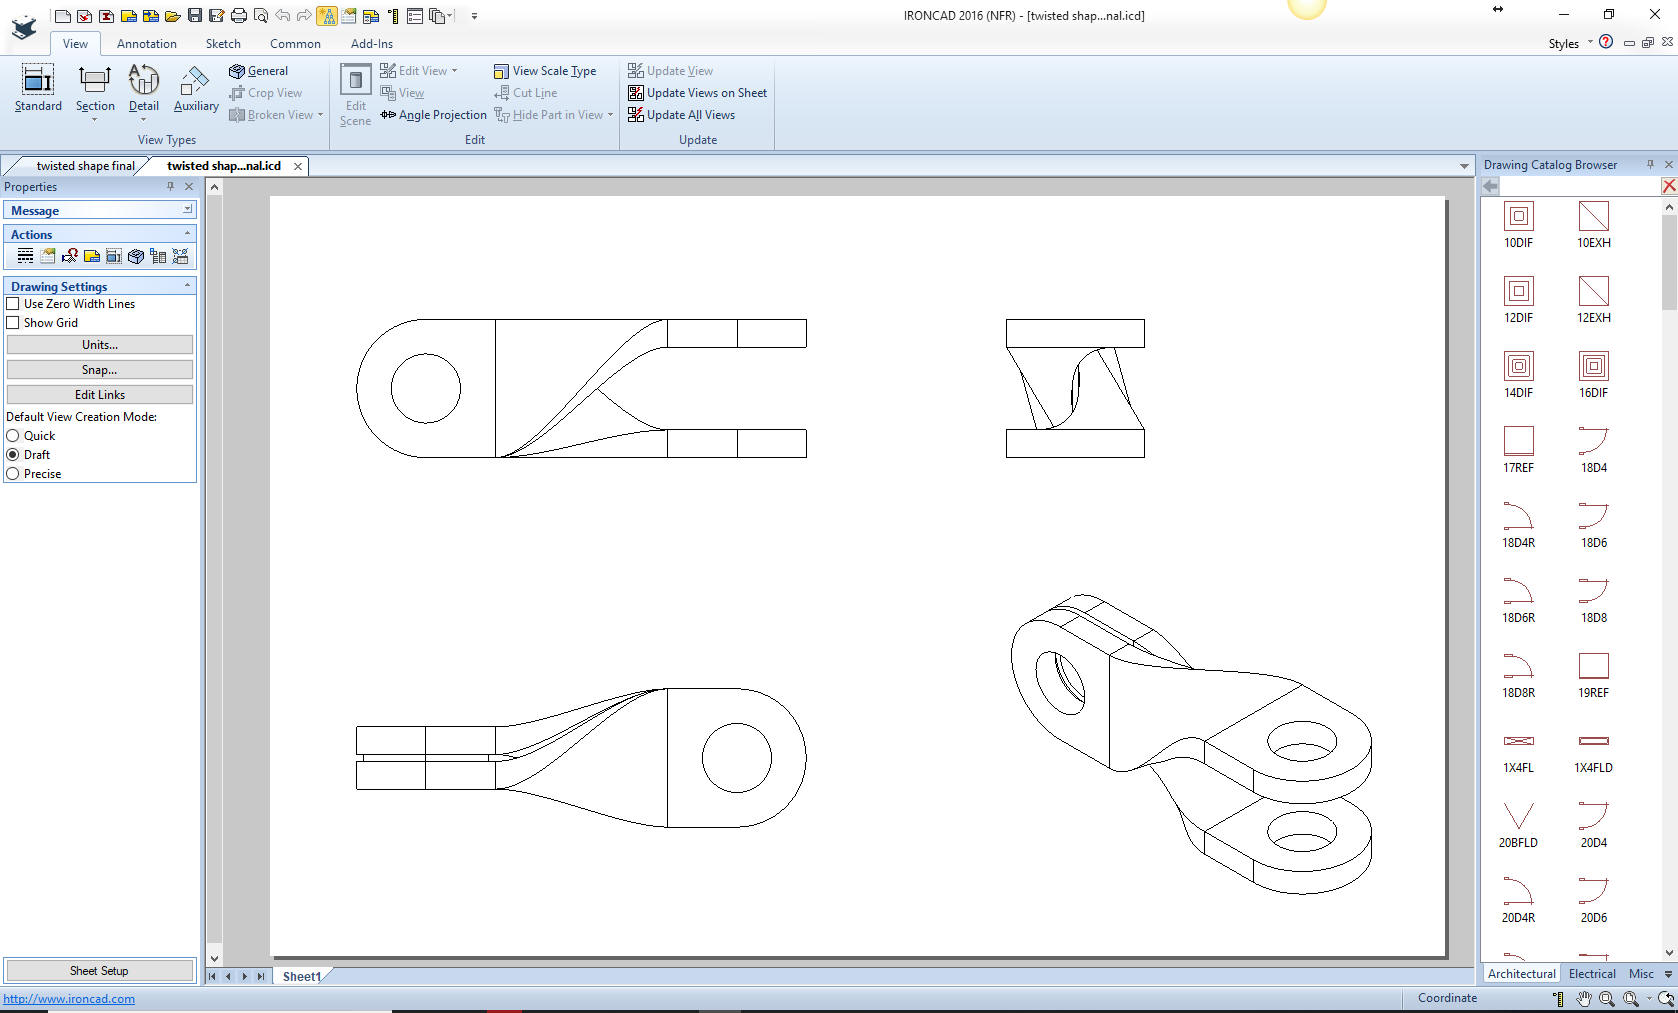Select Precise view creation mode
Viewport: 1678px width, 1013px height.
coord(13,474)
